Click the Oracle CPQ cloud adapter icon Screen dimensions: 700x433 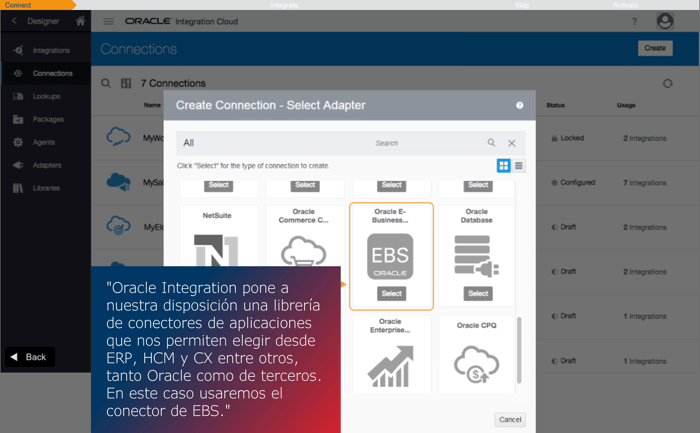pos(476,365)
